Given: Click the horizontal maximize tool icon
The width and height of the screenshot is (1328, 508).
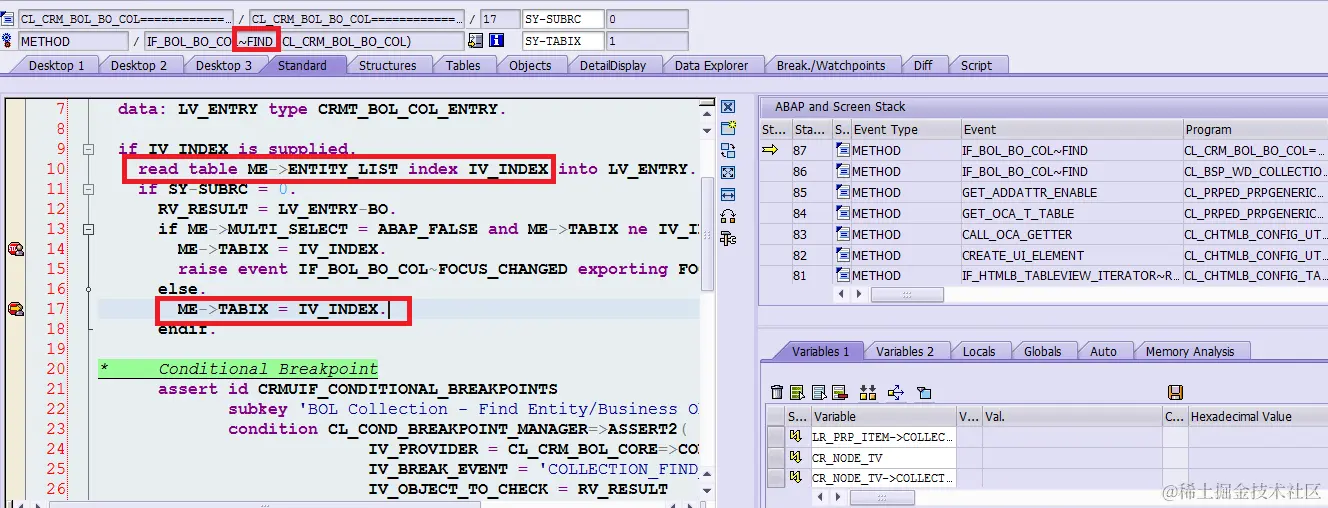Looking at the screenshot, I should (x=728, y=194).
